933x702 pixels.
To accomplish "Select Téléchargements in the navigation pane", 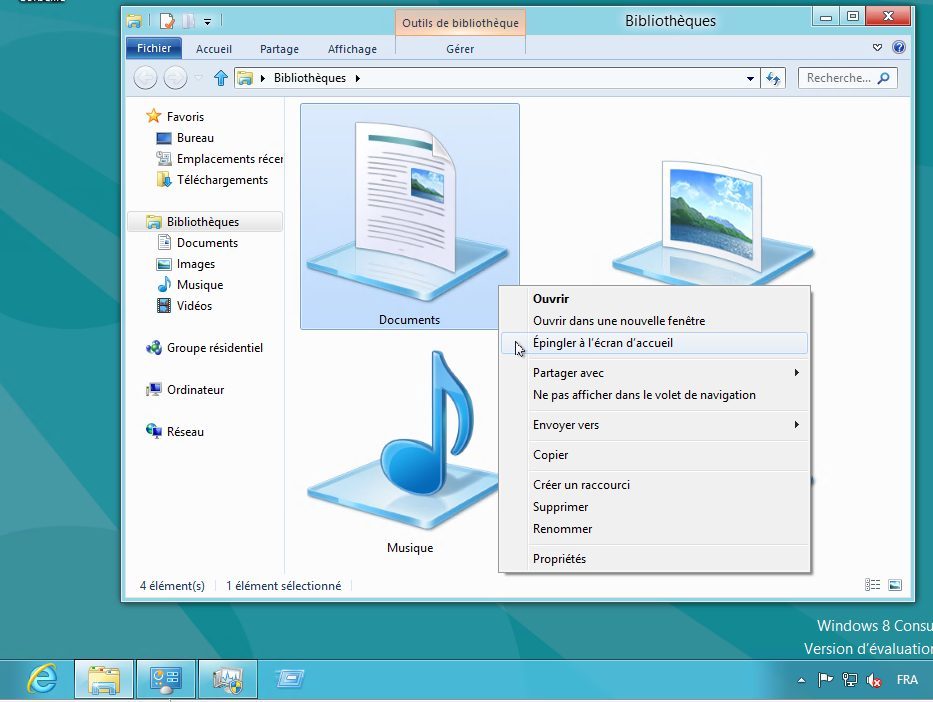I will pos(222,180).
